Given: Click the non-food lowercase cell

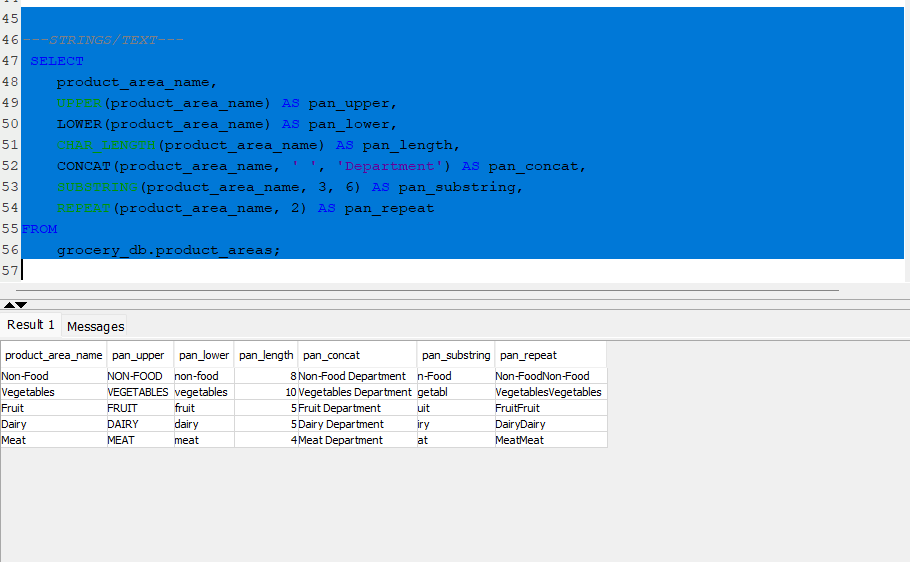Looking at the screenshot, I should pos(204,376).
